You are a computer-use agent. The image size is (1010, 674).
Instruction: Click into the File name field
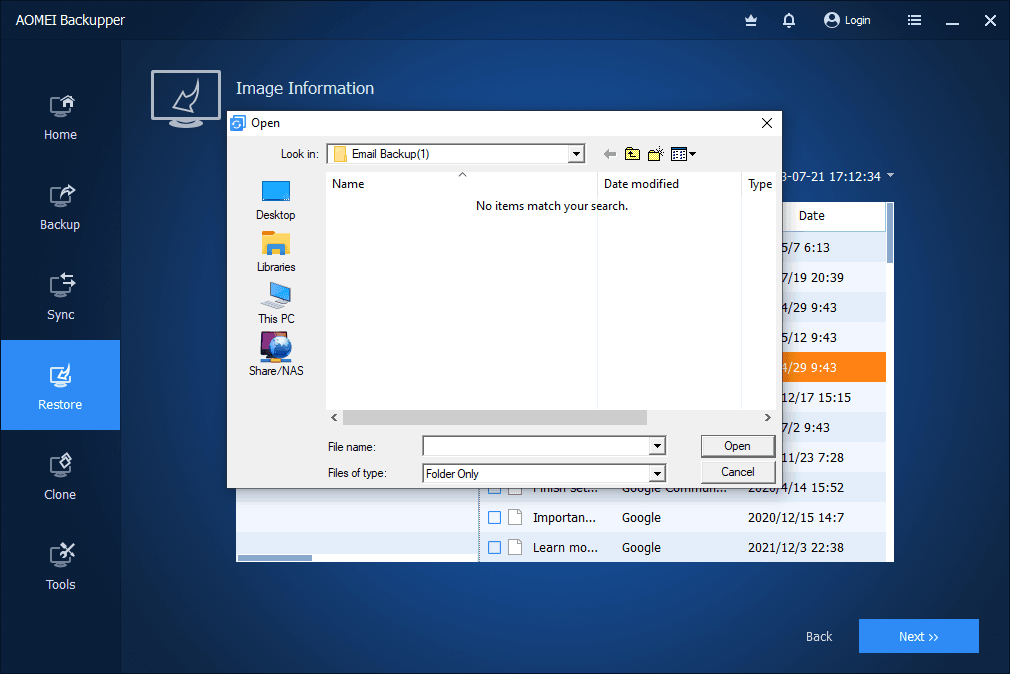coord(536,446)
